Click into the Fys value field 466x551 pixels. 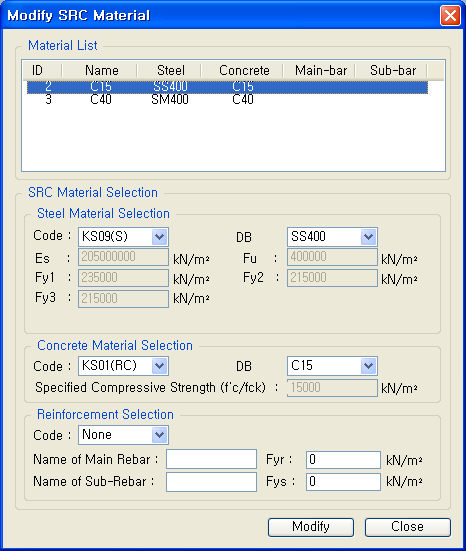(343, 482)
